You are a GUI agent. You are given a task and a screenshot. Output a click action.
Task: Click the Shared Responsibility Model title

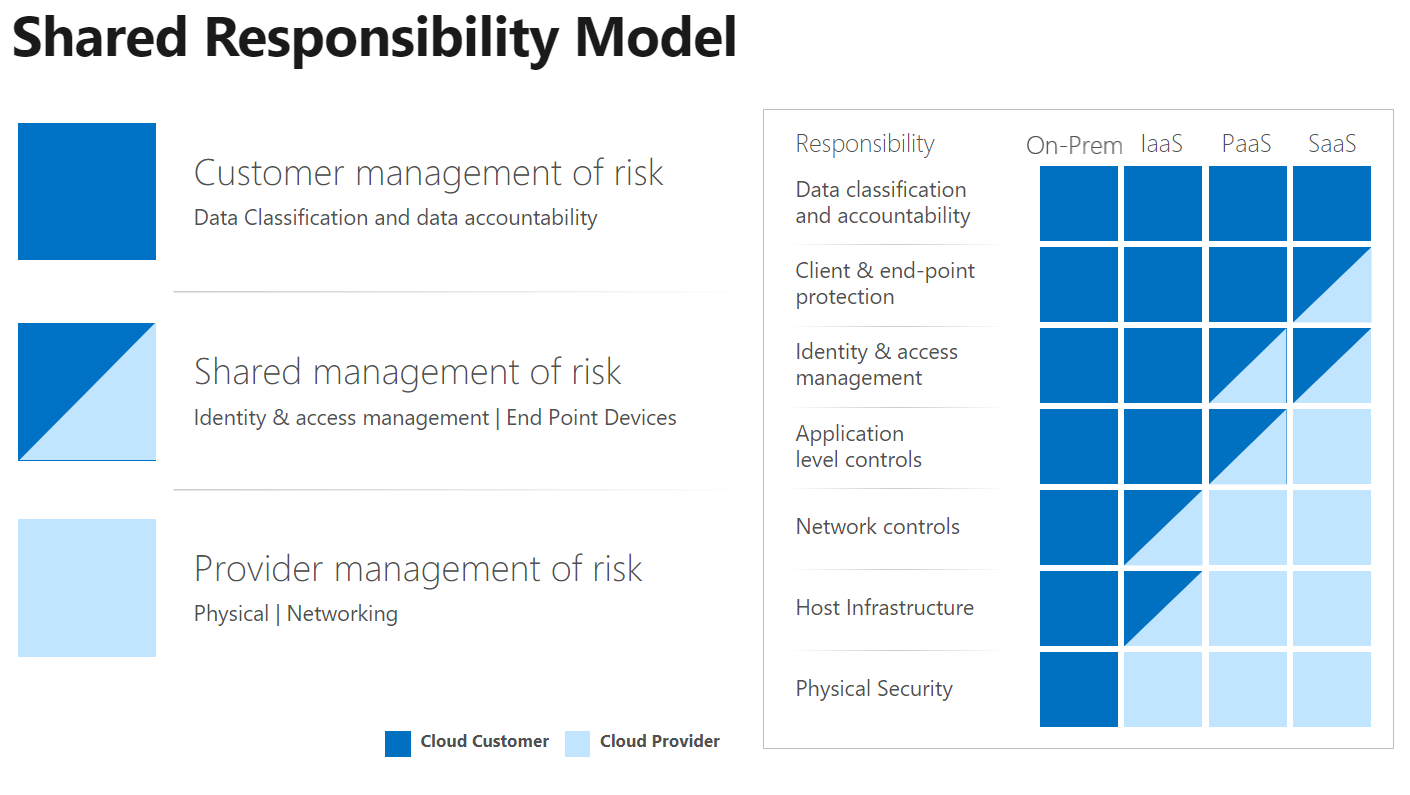pyautogui.click(x=374, y=38)
